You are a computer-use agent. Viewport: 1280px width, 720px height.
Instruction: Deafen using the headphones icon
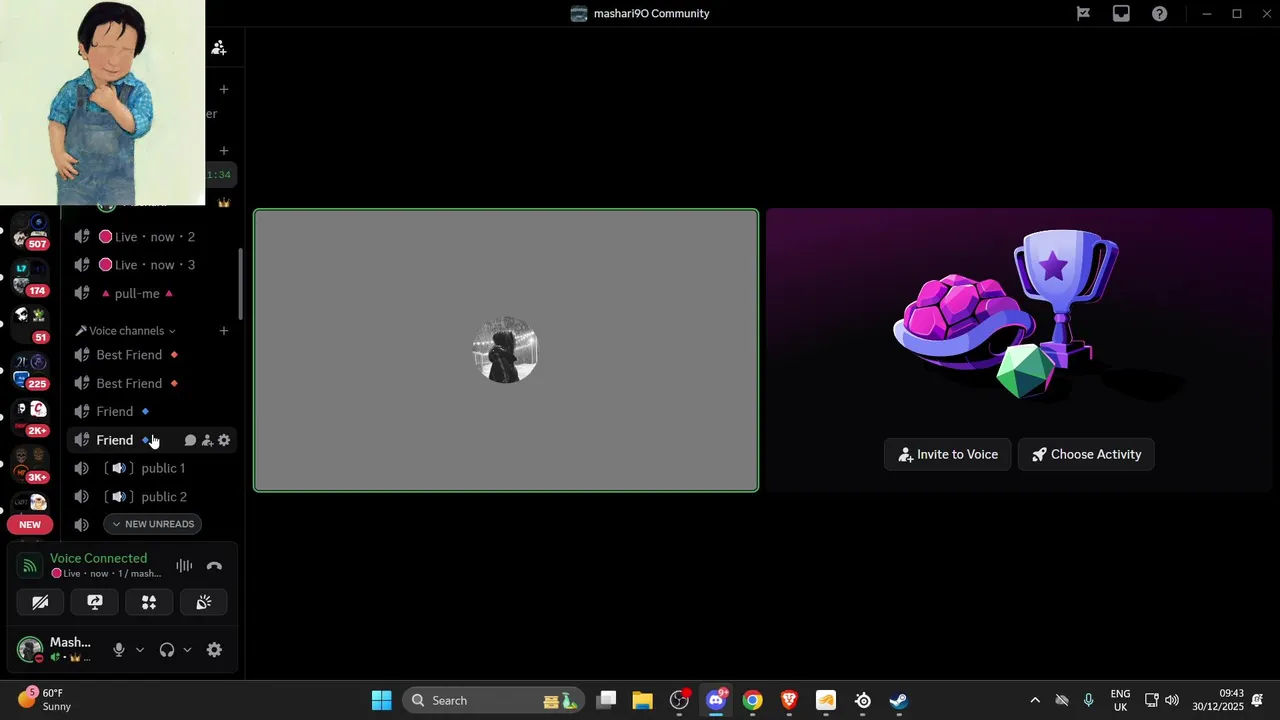tap(167, 650)
